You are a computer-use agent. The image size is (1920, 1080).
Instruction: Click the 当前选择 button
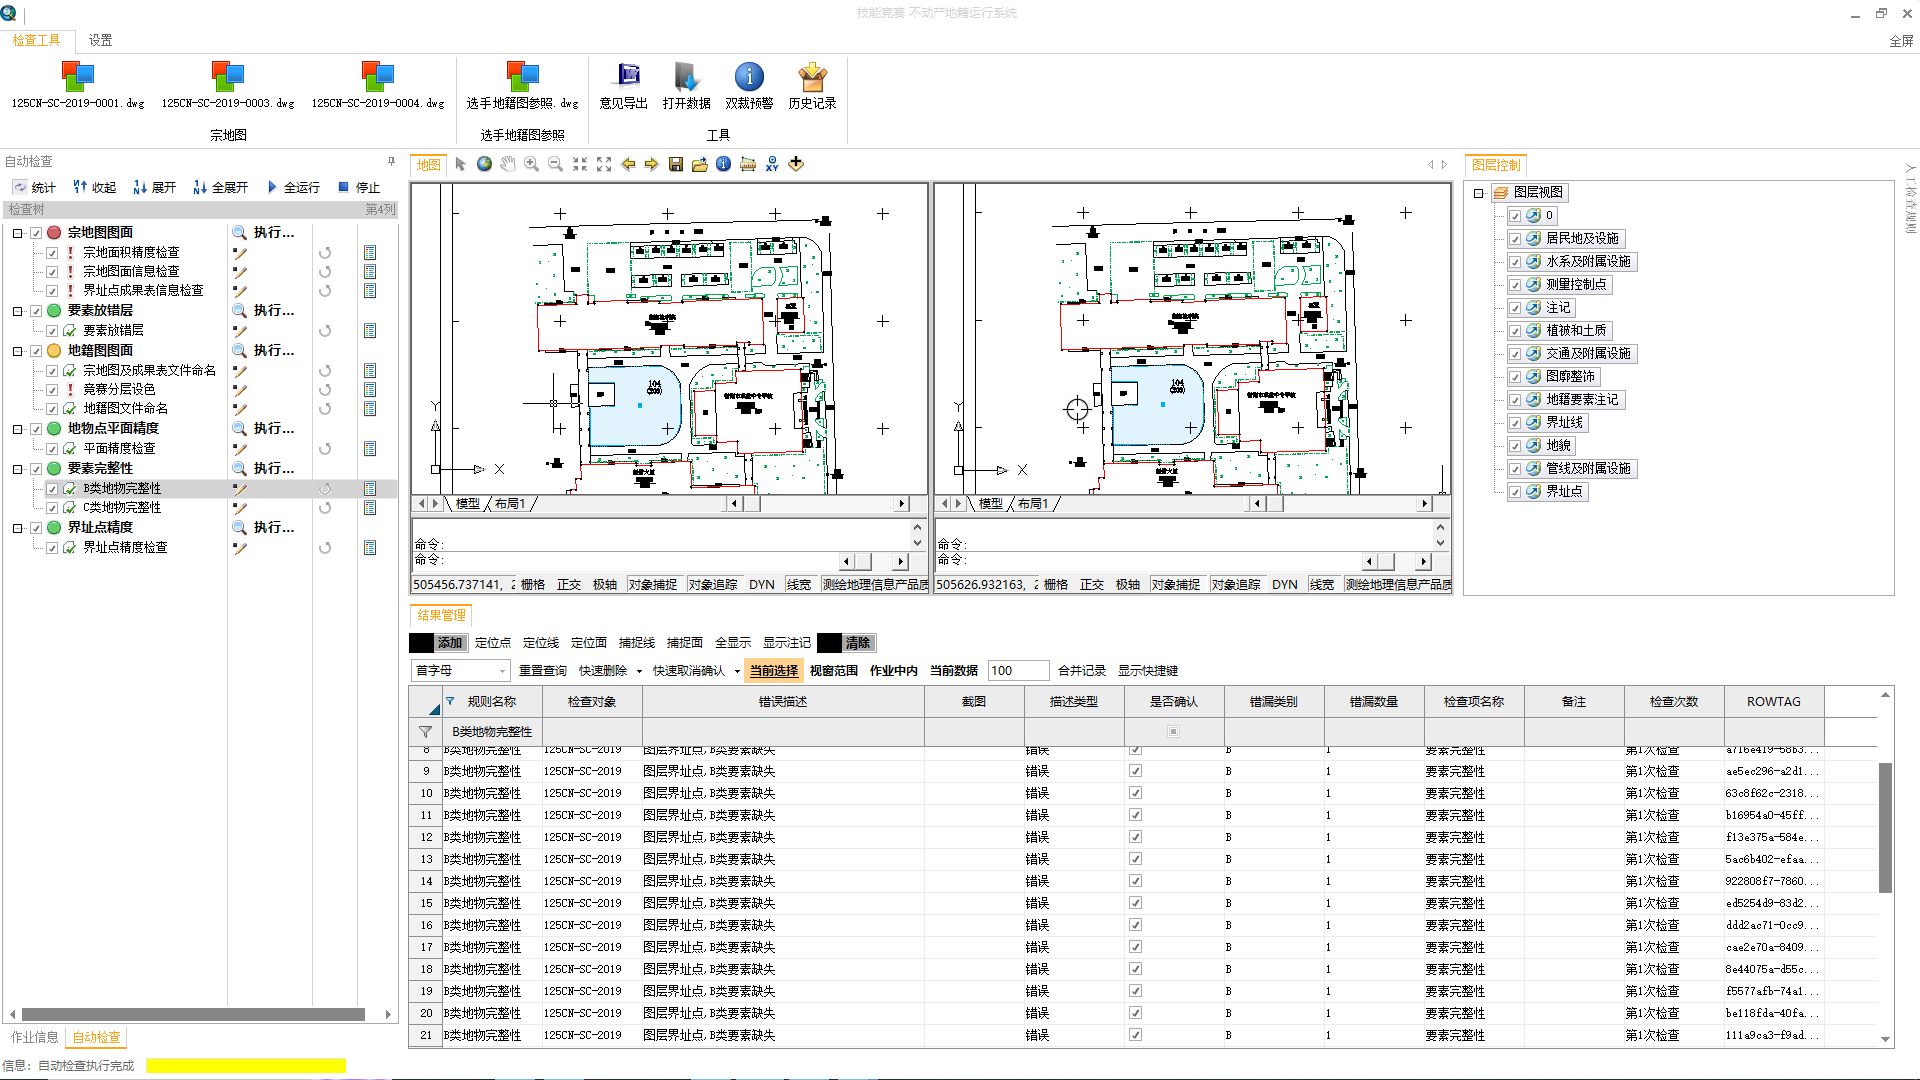click(x=774, y=671)
